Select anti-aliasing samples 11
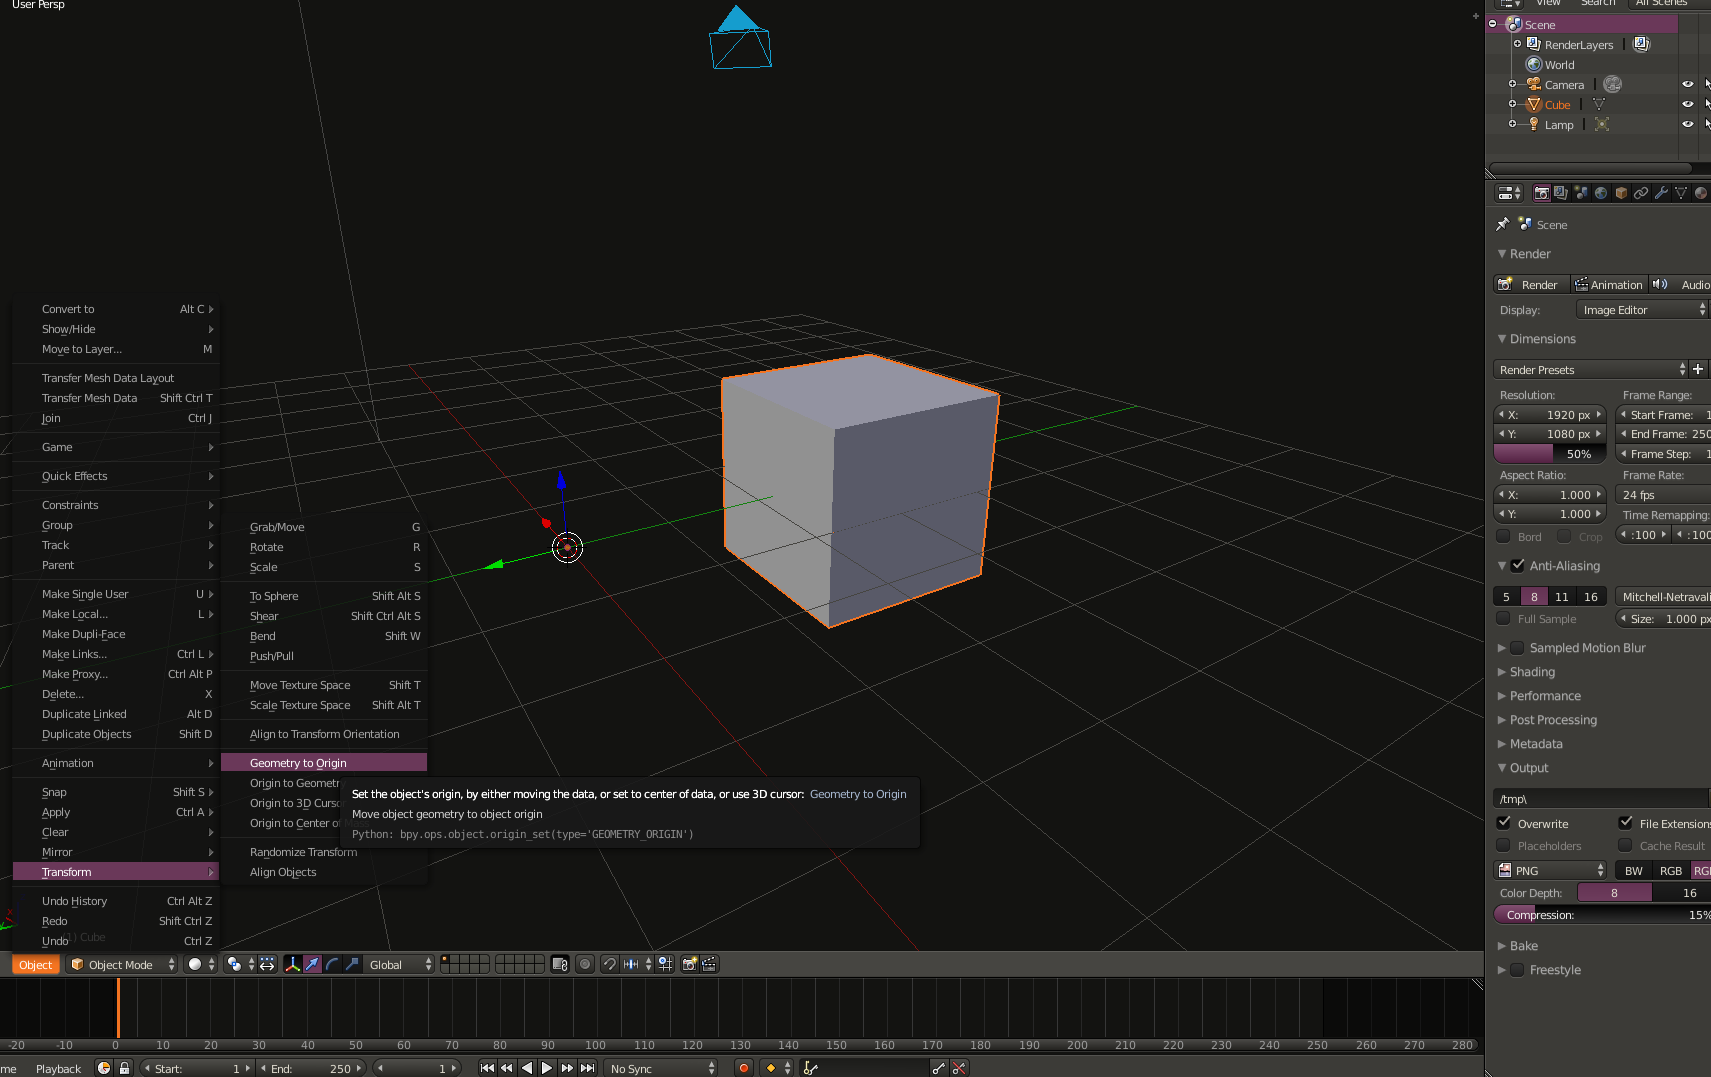 coord(1561,596)
